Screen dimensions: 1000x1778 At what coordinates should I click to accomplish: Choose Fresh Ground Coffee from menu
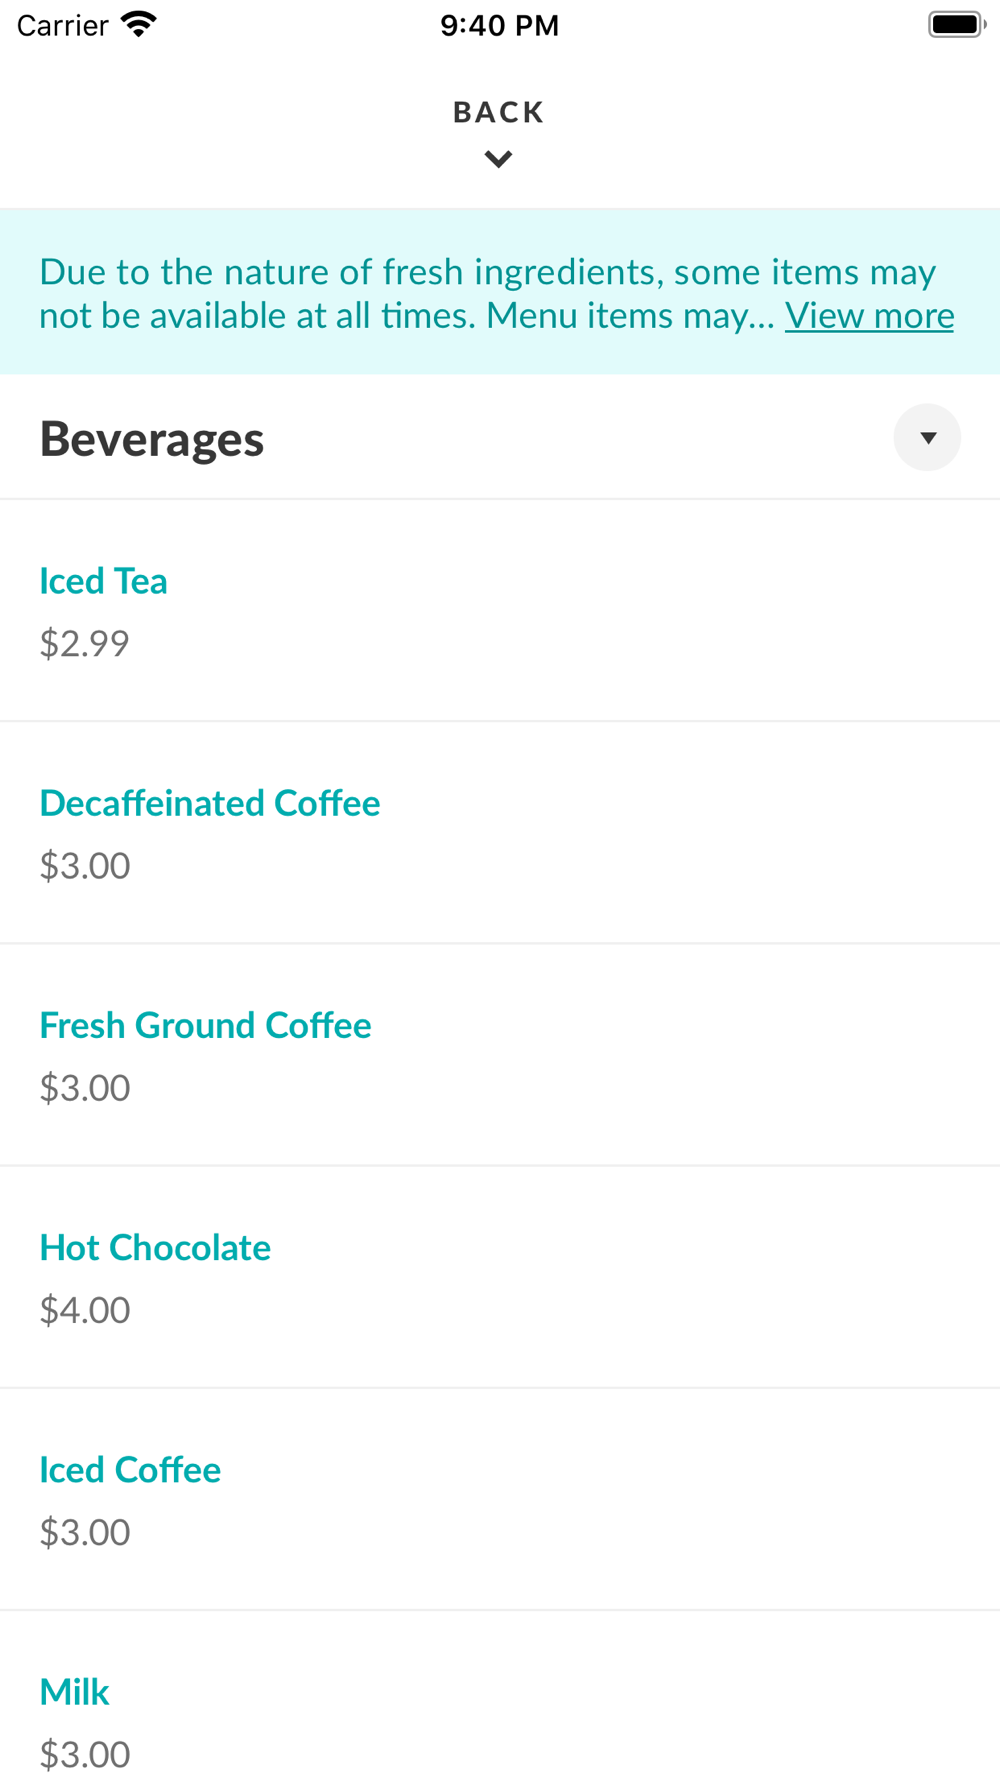(205, 1025)
